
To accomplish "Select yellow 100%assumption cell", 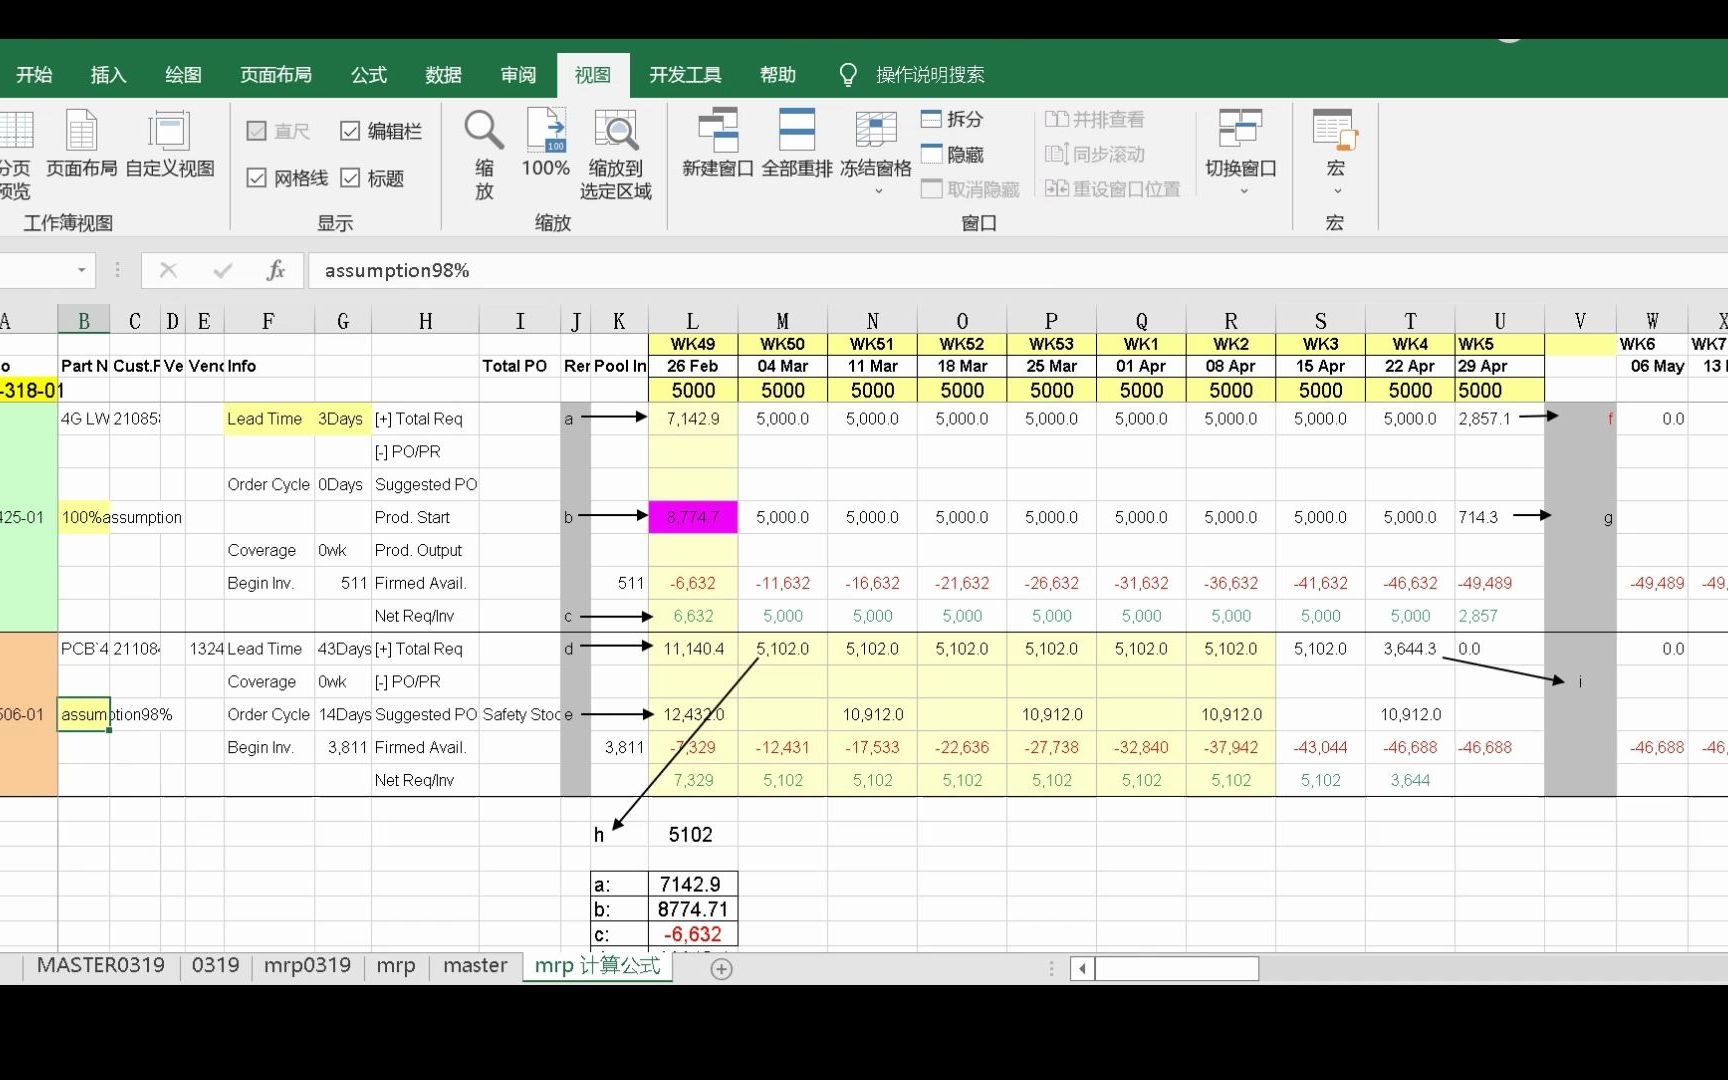I will 84,517.
